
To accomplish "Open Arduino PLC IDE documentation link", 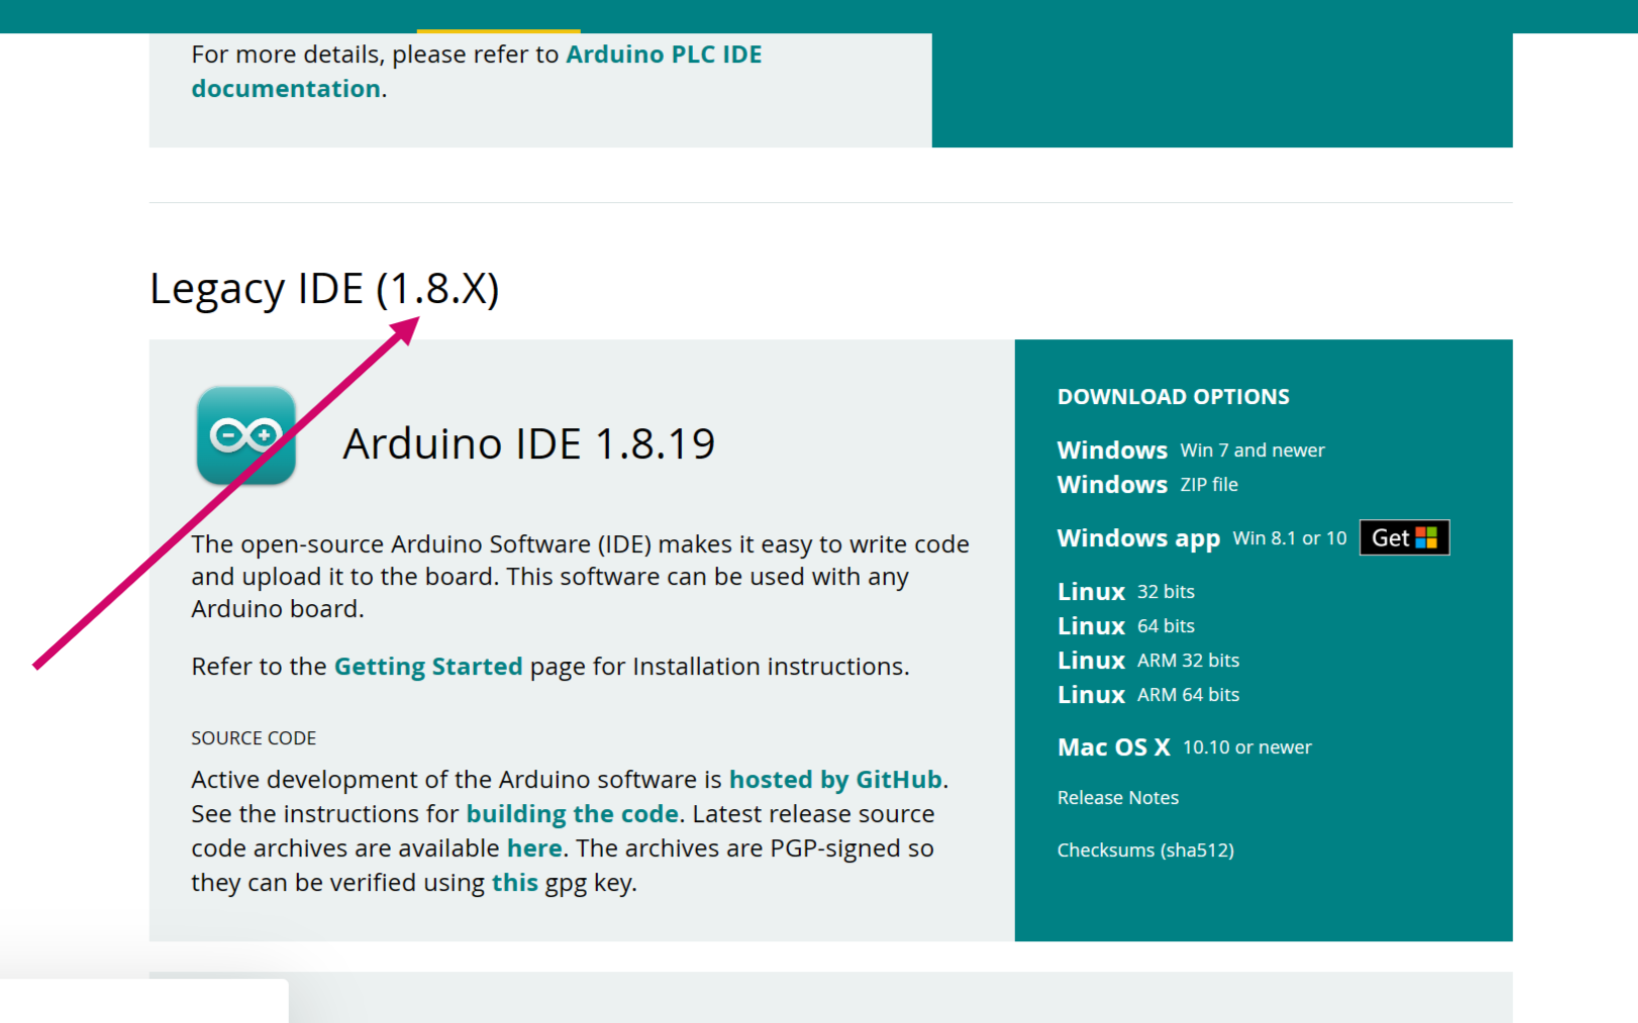I will pyautogui.click(x=476, y=71).
